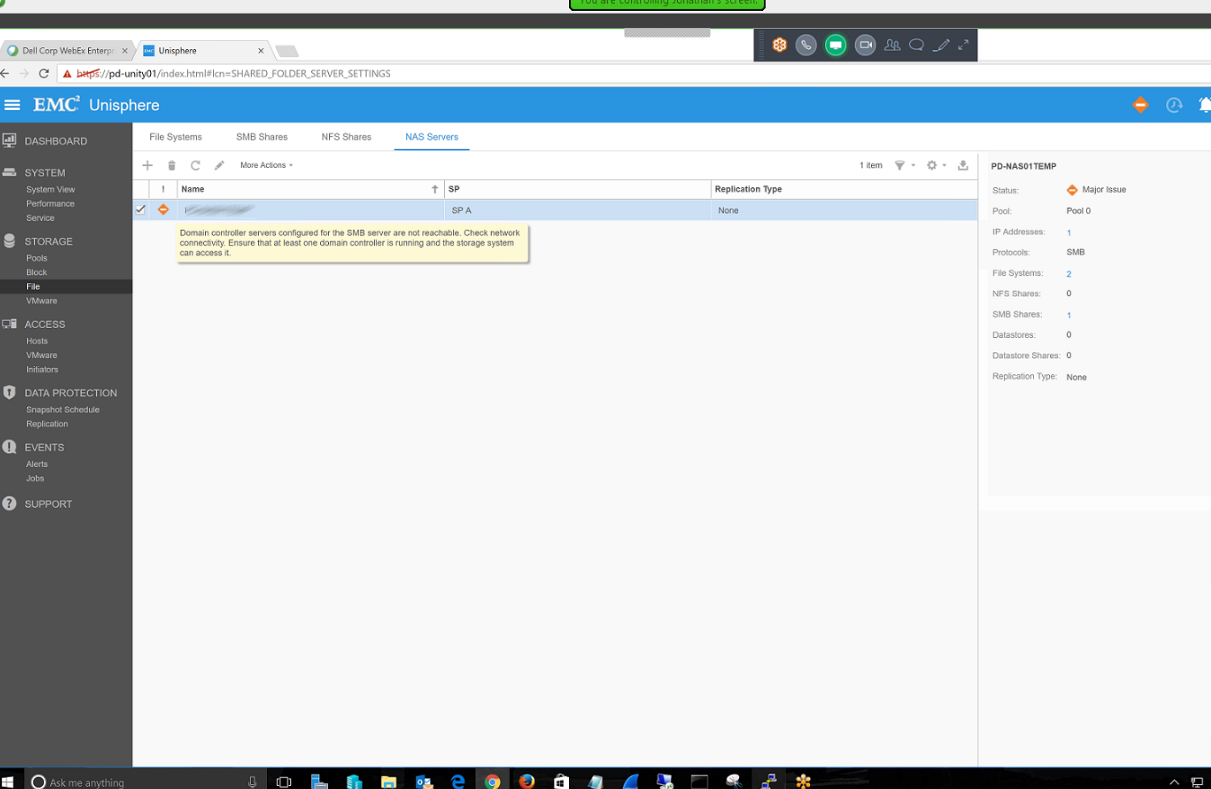Click the delete trash icon in the toolbar
This screenshot has height=789, width=1211.
click(171, 165)
